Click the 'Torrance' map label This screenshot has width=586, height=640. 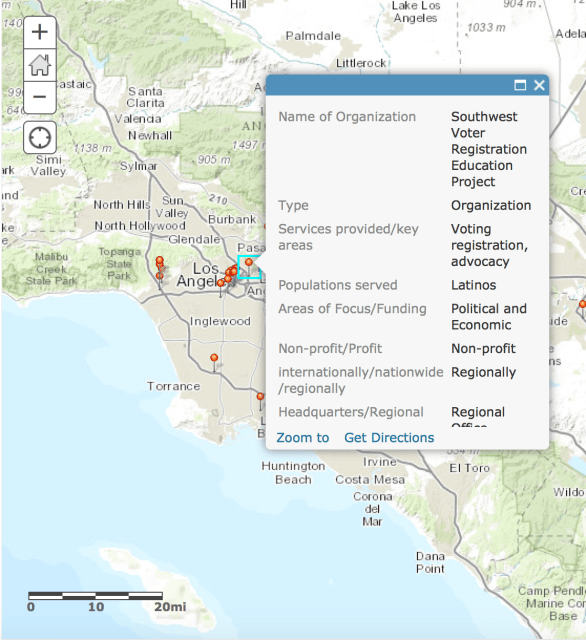[173, 386]
